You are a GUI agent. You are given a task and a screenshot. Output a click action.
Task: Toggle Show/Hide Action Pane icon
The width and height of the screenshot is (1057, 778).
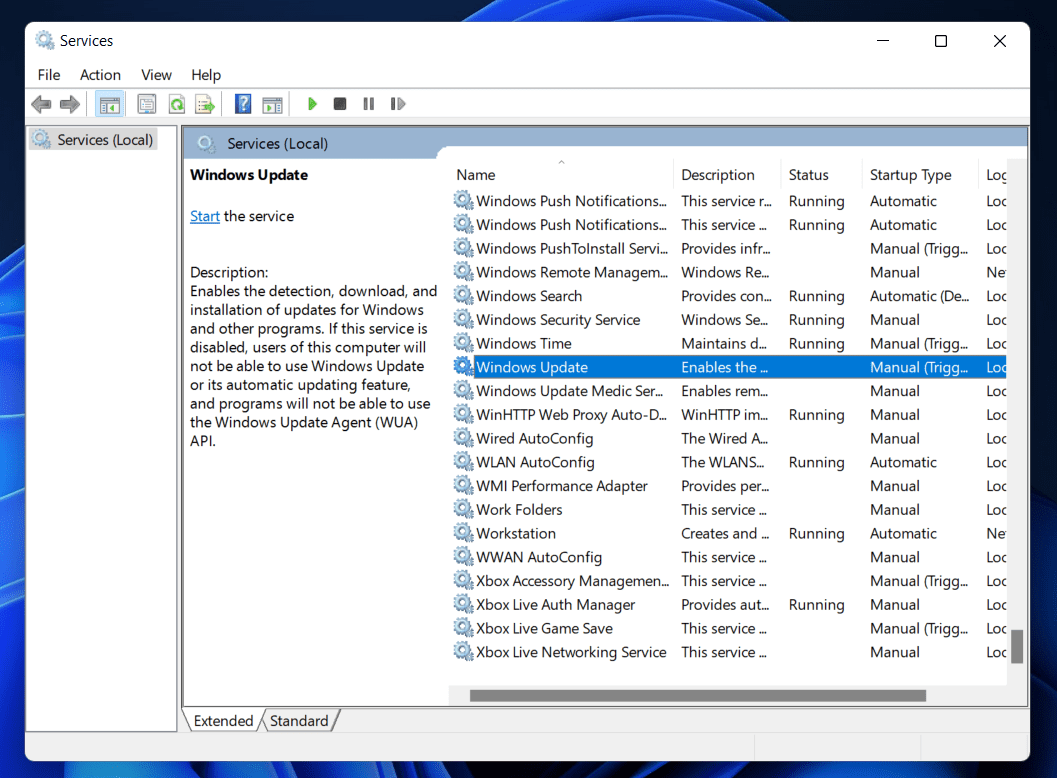[272, 104]
